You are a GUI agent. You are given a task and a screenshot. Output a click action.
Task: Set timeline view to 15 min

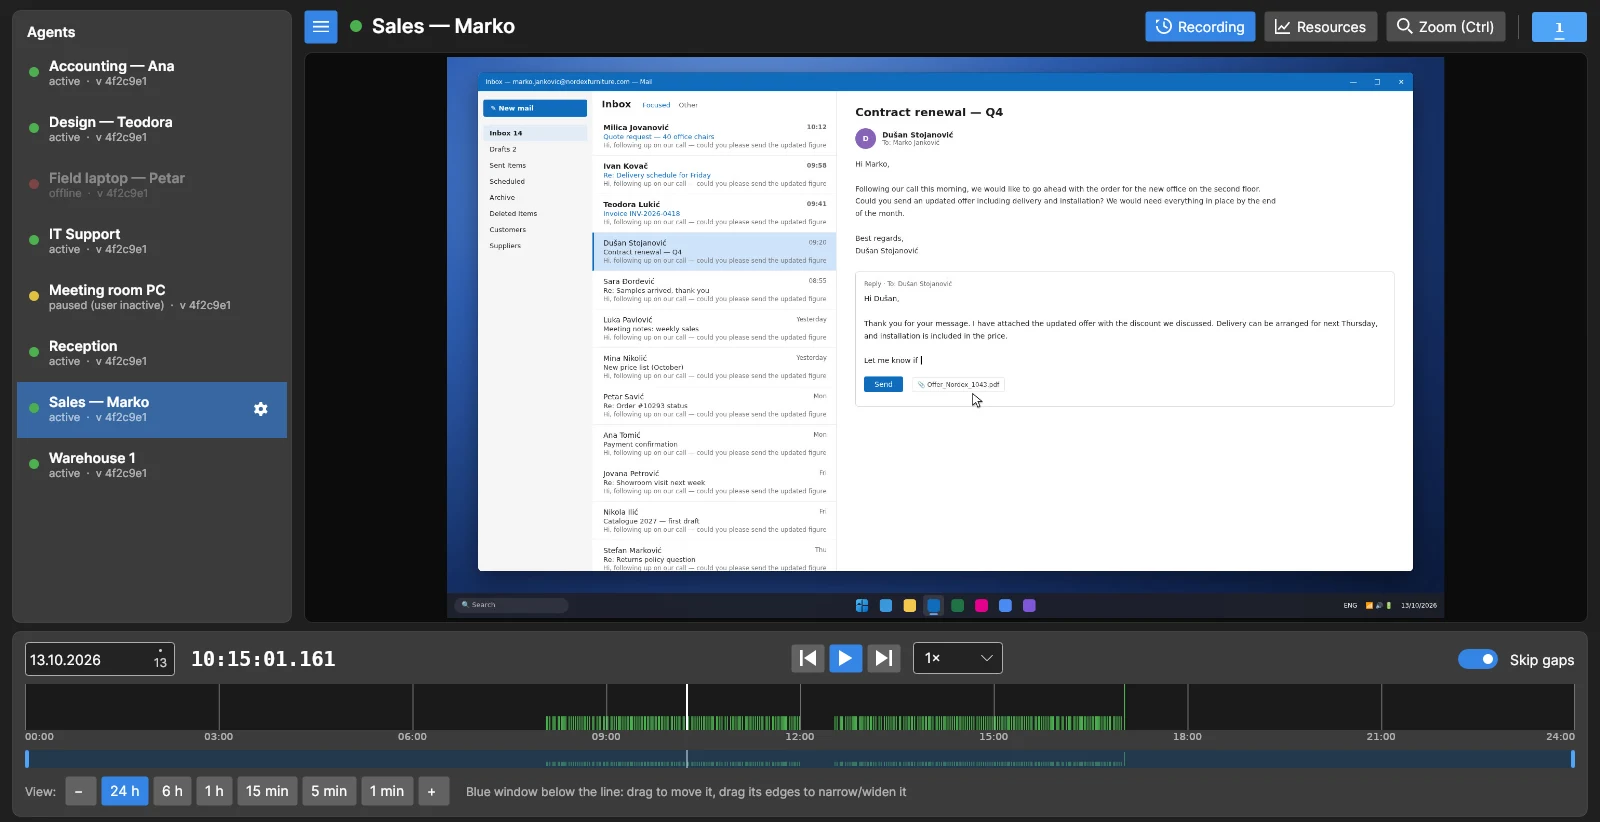click(x=267, y=791)
